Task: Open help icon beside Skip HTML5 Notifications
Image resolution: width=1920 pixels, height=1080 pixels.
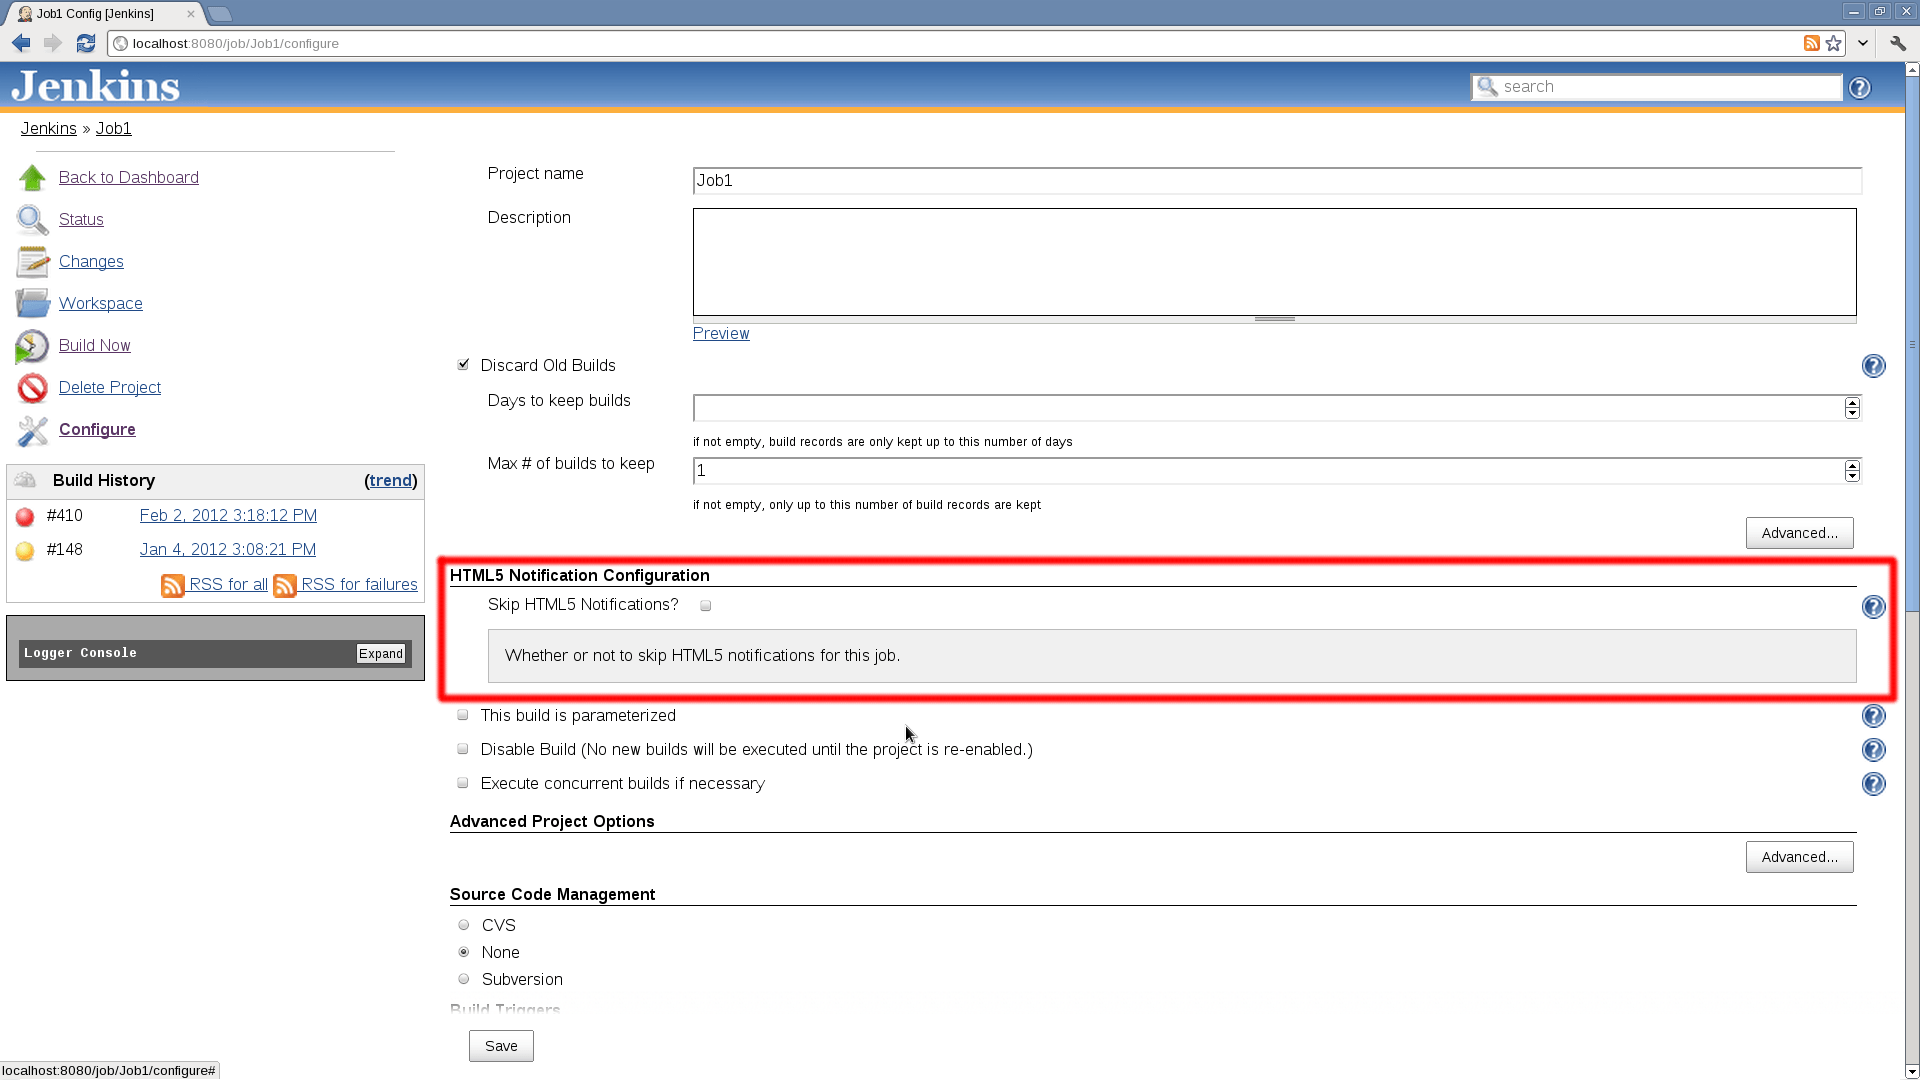Action: pos(1874,607)
